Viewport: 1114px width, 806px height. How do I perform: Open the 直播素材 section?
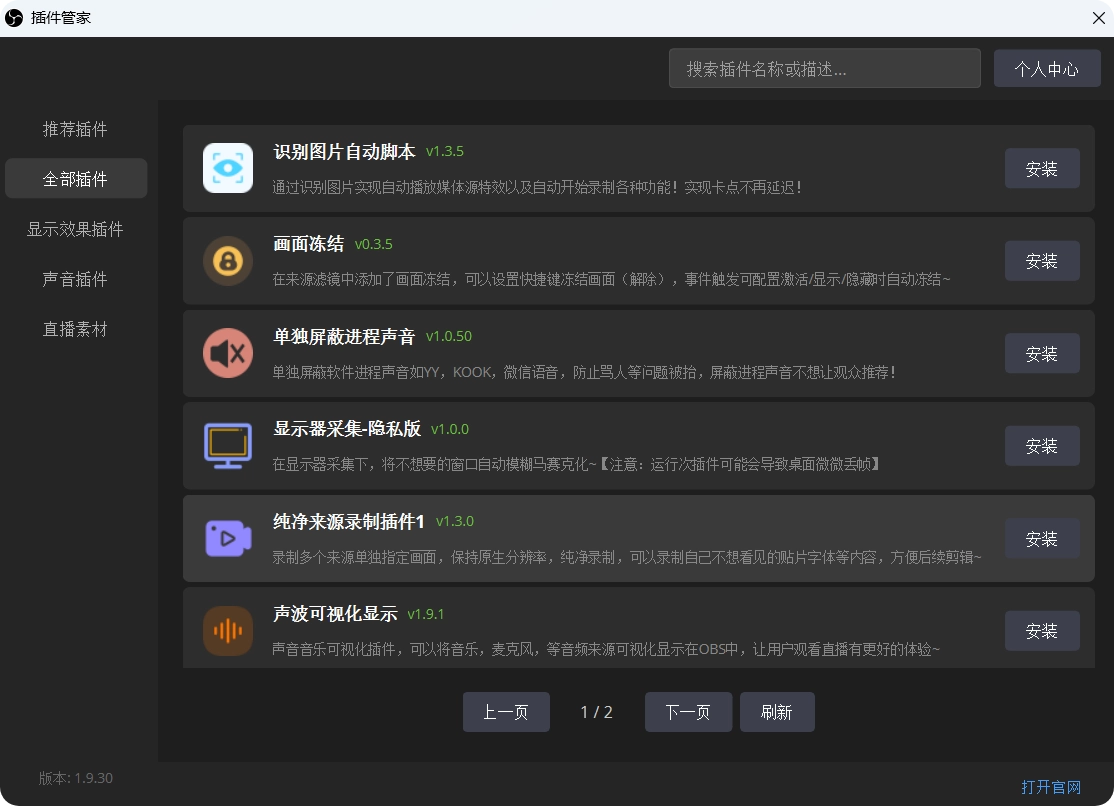75,328
